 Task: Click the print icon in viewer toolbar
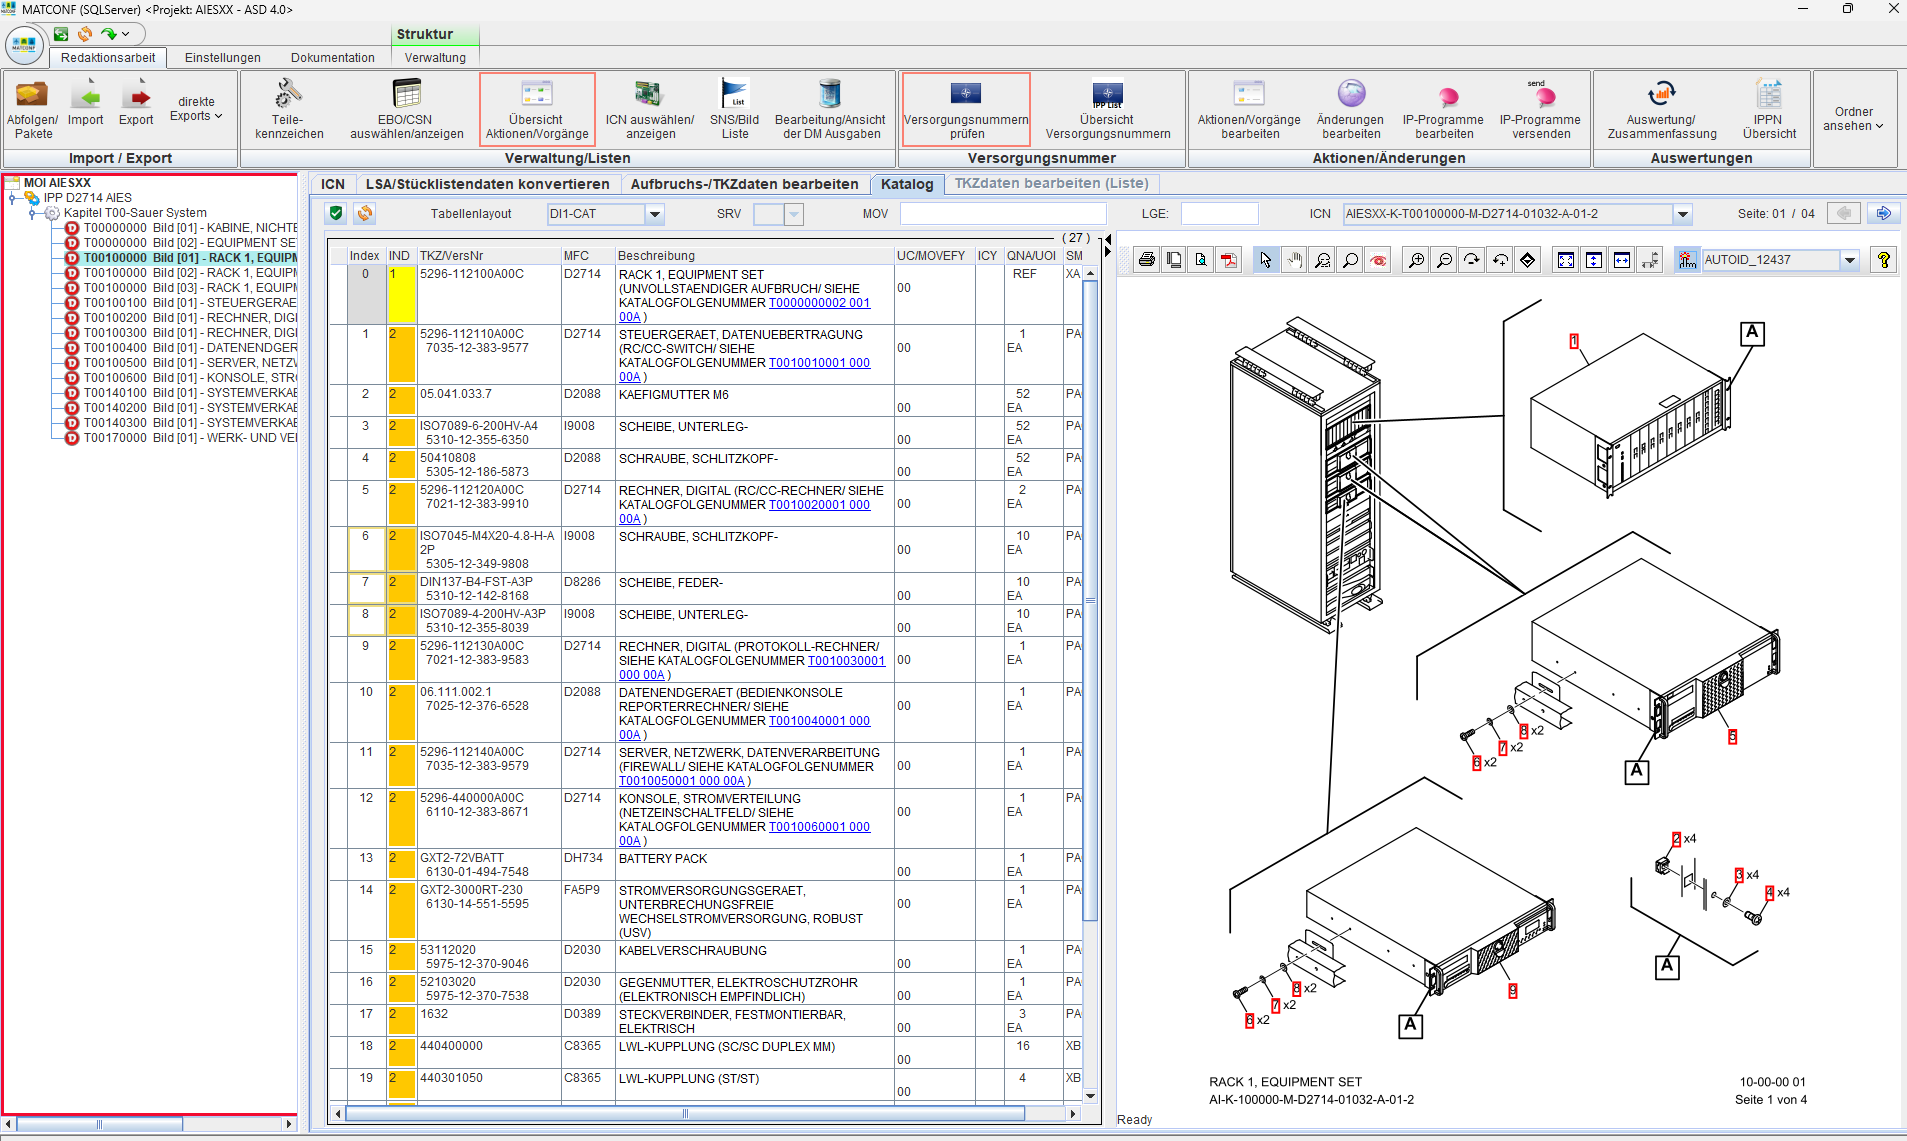[1146, 260]
